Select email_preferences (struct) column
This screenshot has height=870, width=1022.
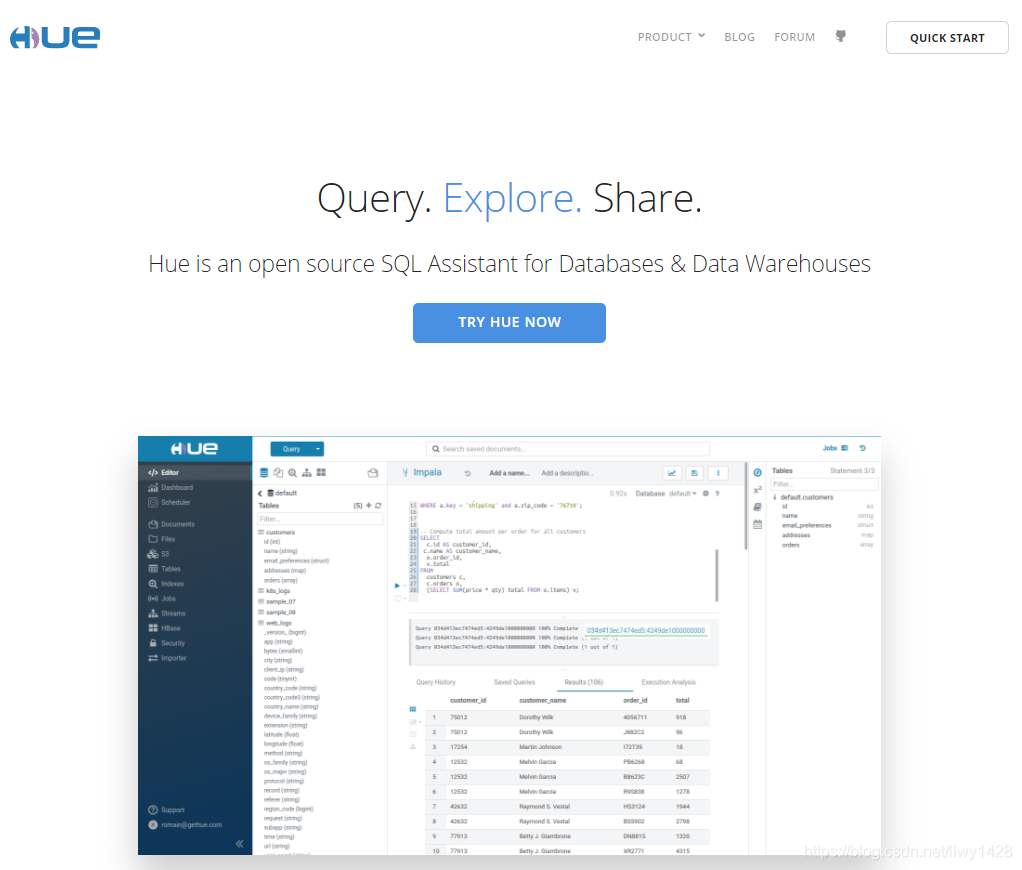296,561
